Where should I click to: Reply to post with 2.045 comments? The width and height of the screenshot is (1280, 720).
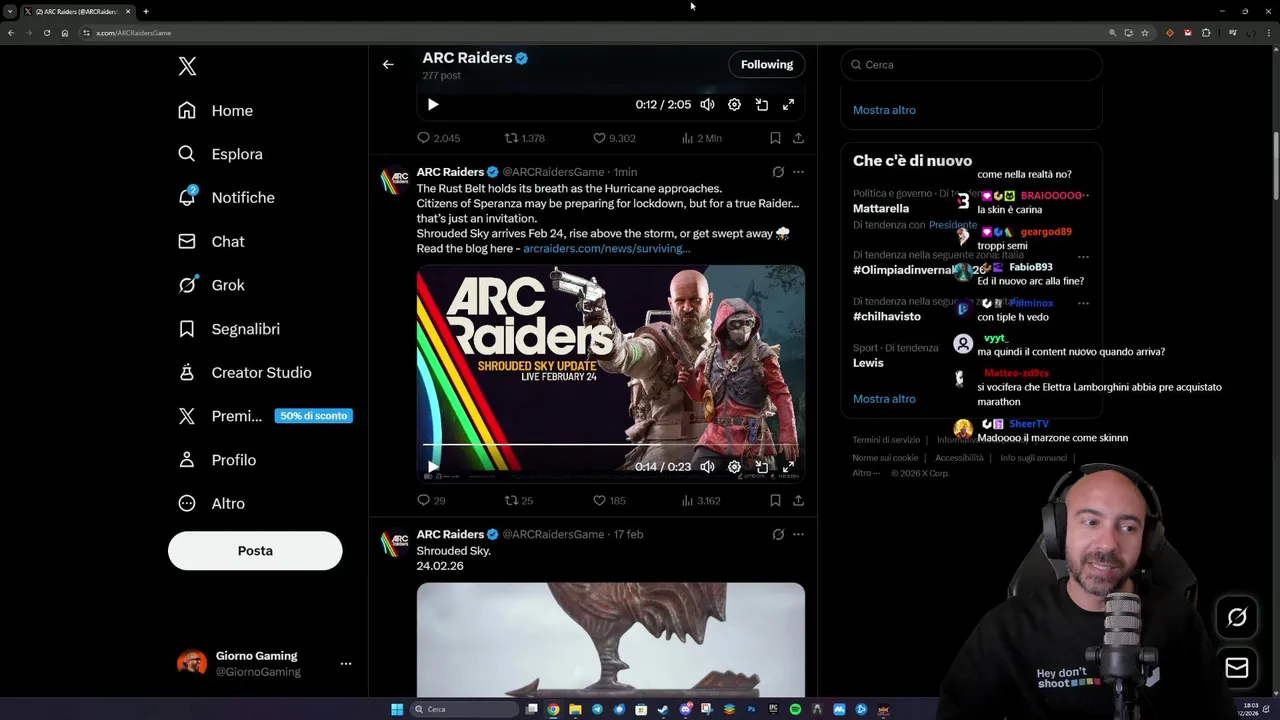click(438, 138)
